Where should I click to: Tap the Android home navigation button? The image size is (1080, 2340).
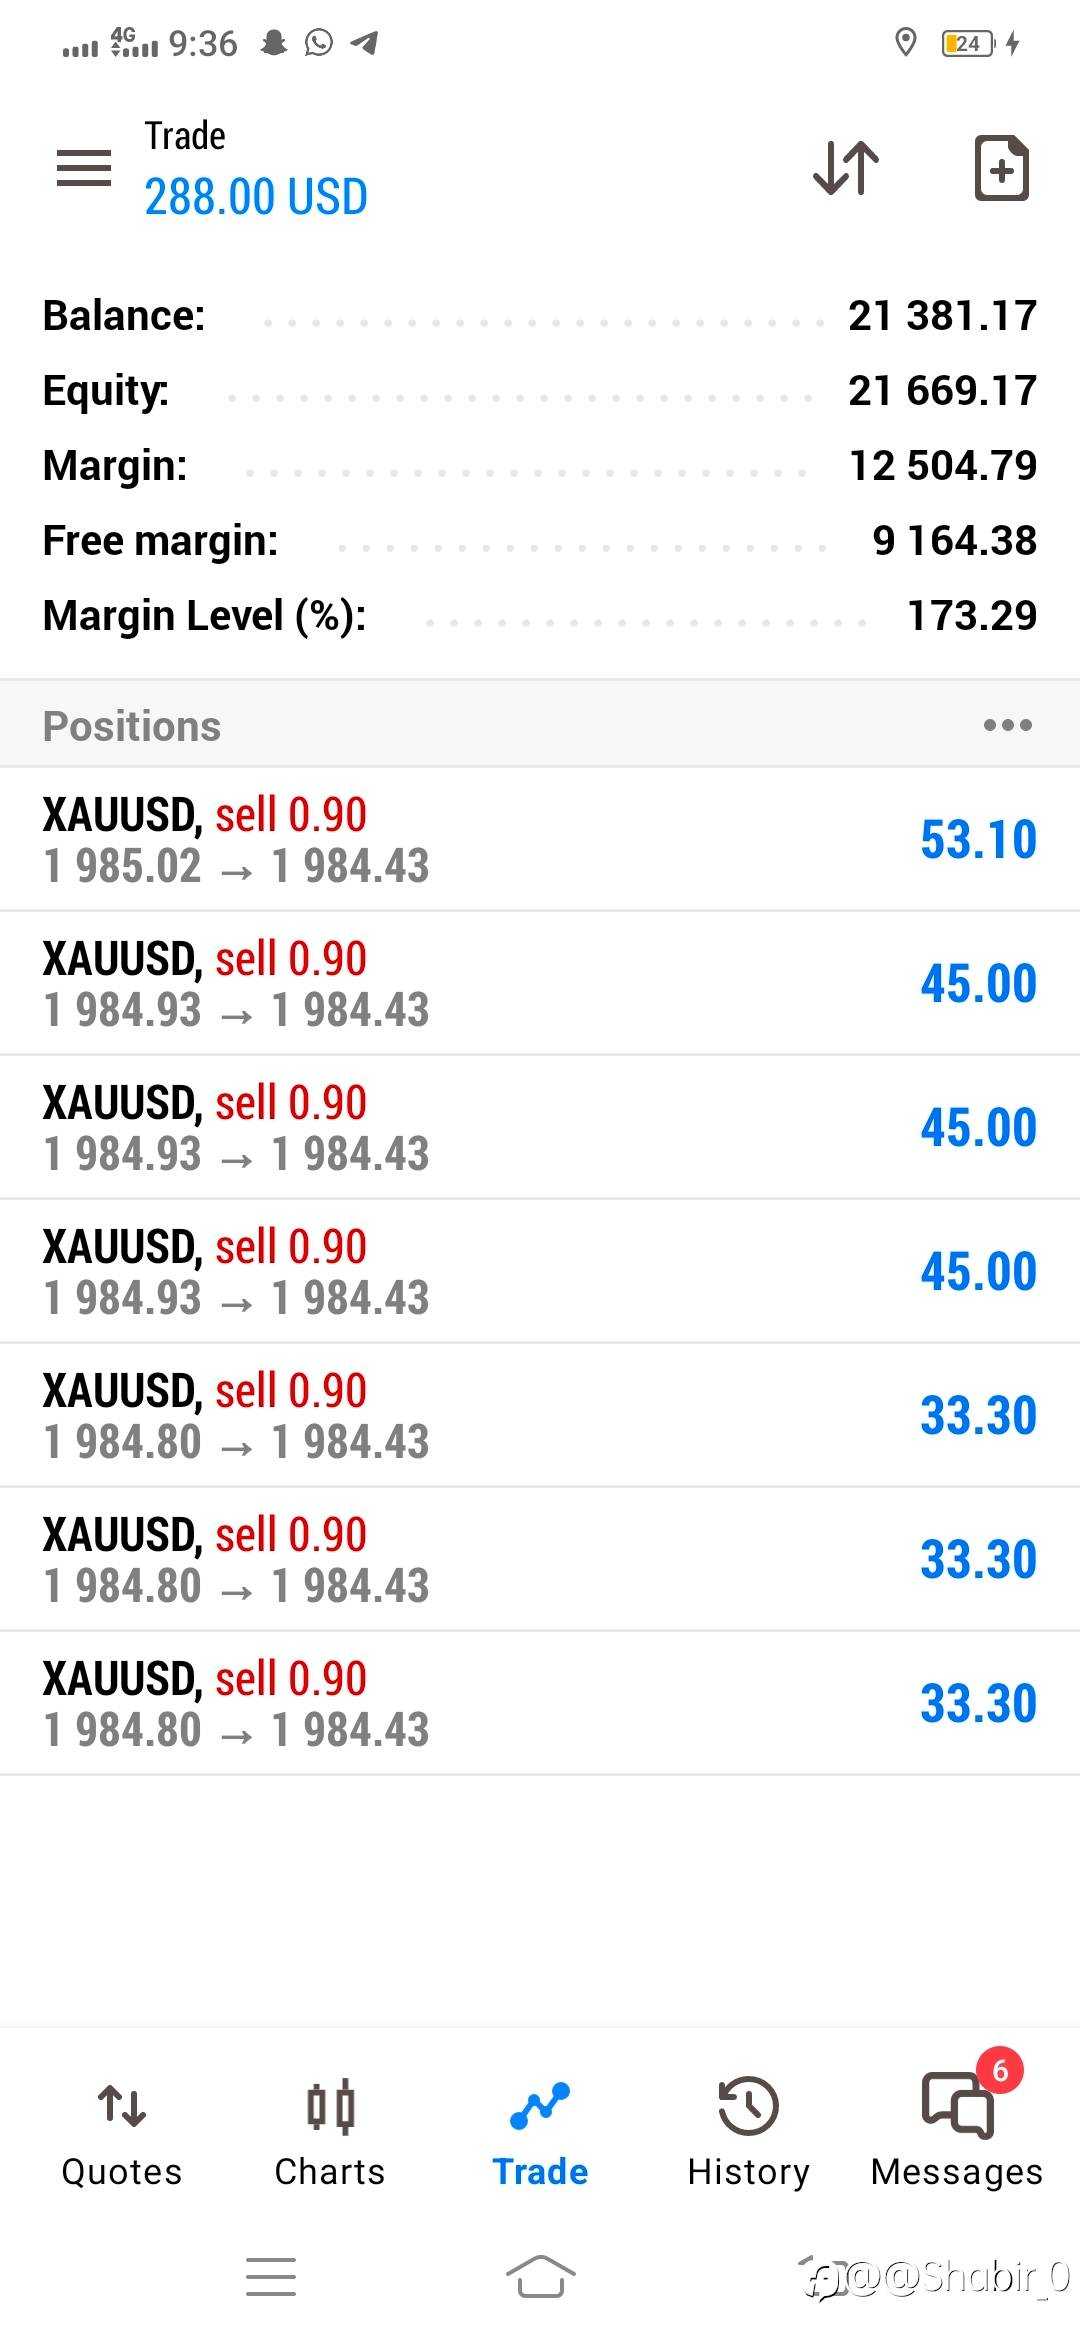[x=540, y=2277]
